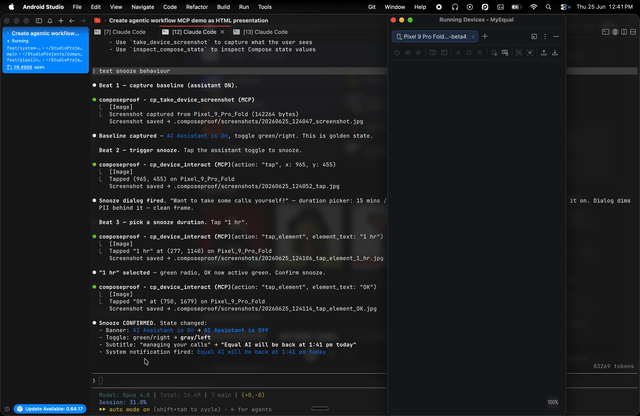Viewport: 640px width, 416px height.
Task: Open the Git menu
Action: (x=371, y=7)
